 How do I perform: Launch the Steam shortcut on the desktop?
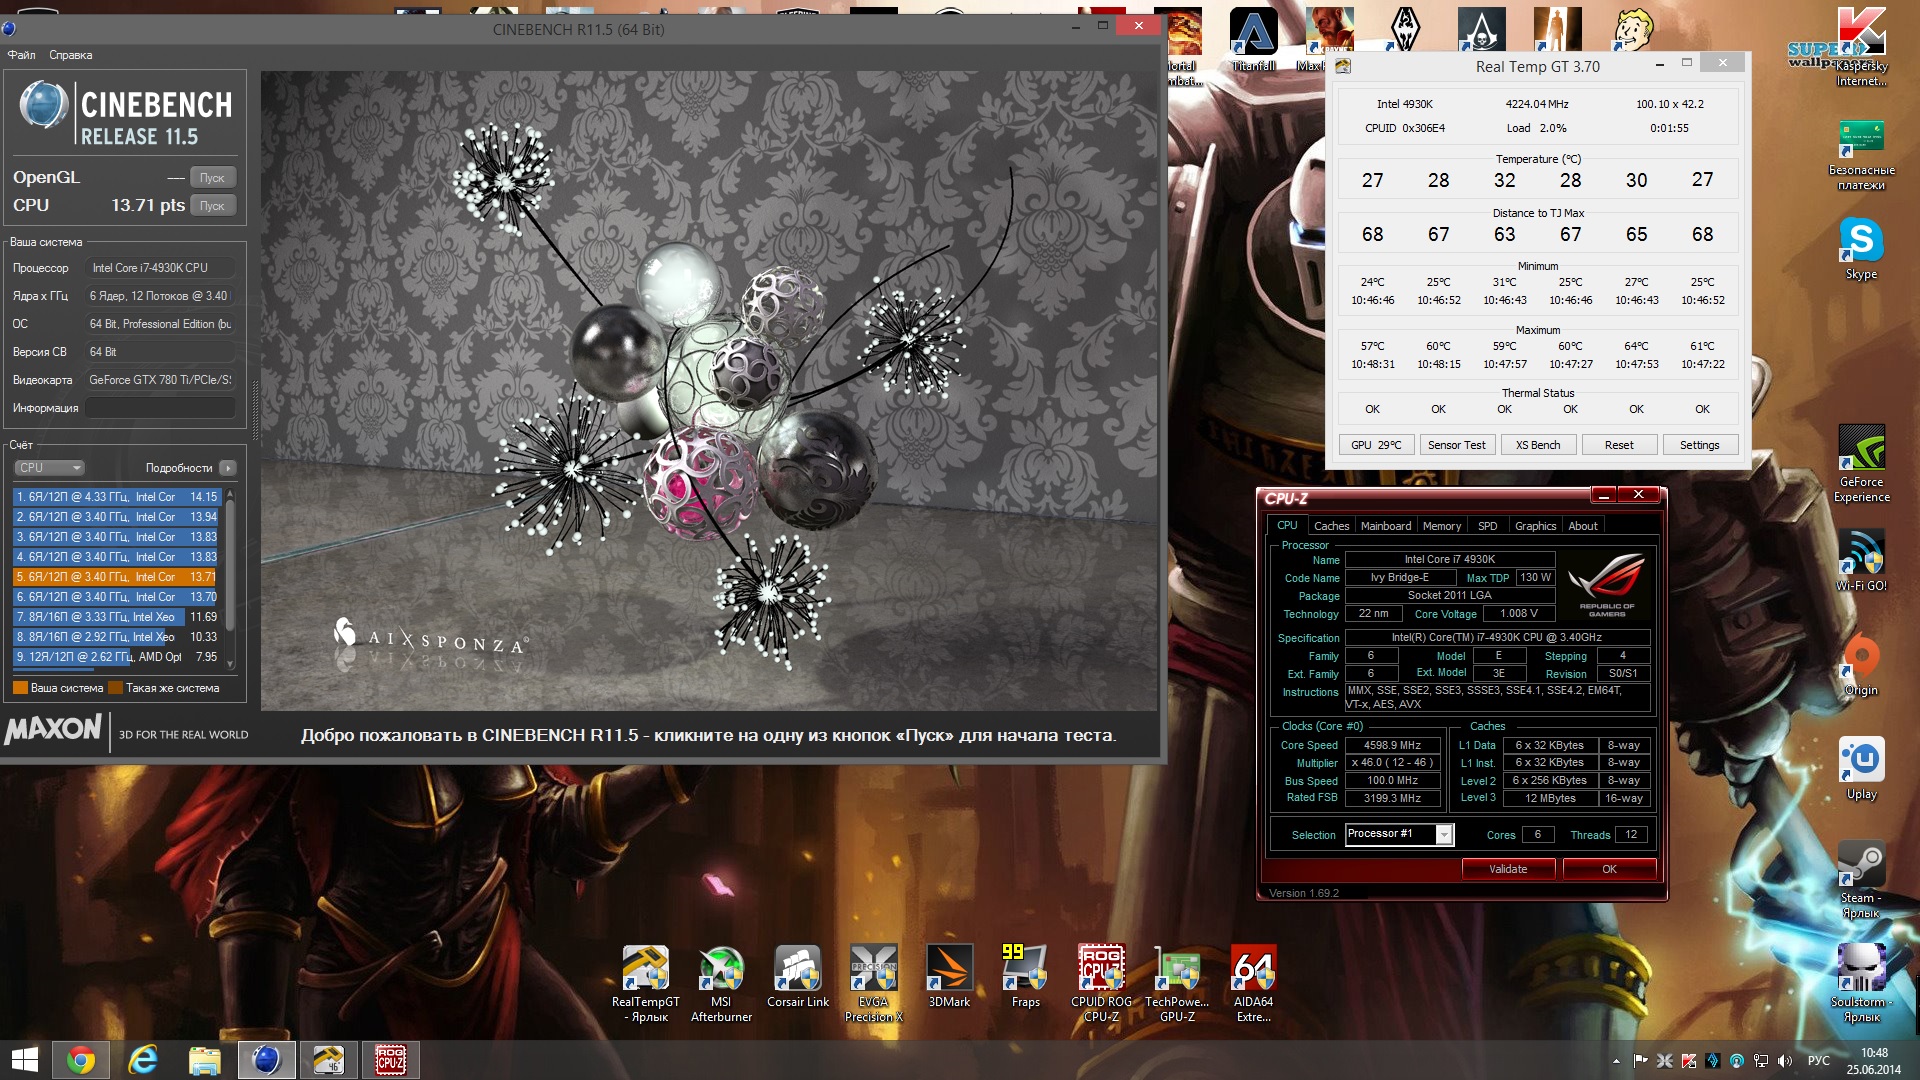pos(1861,880)
